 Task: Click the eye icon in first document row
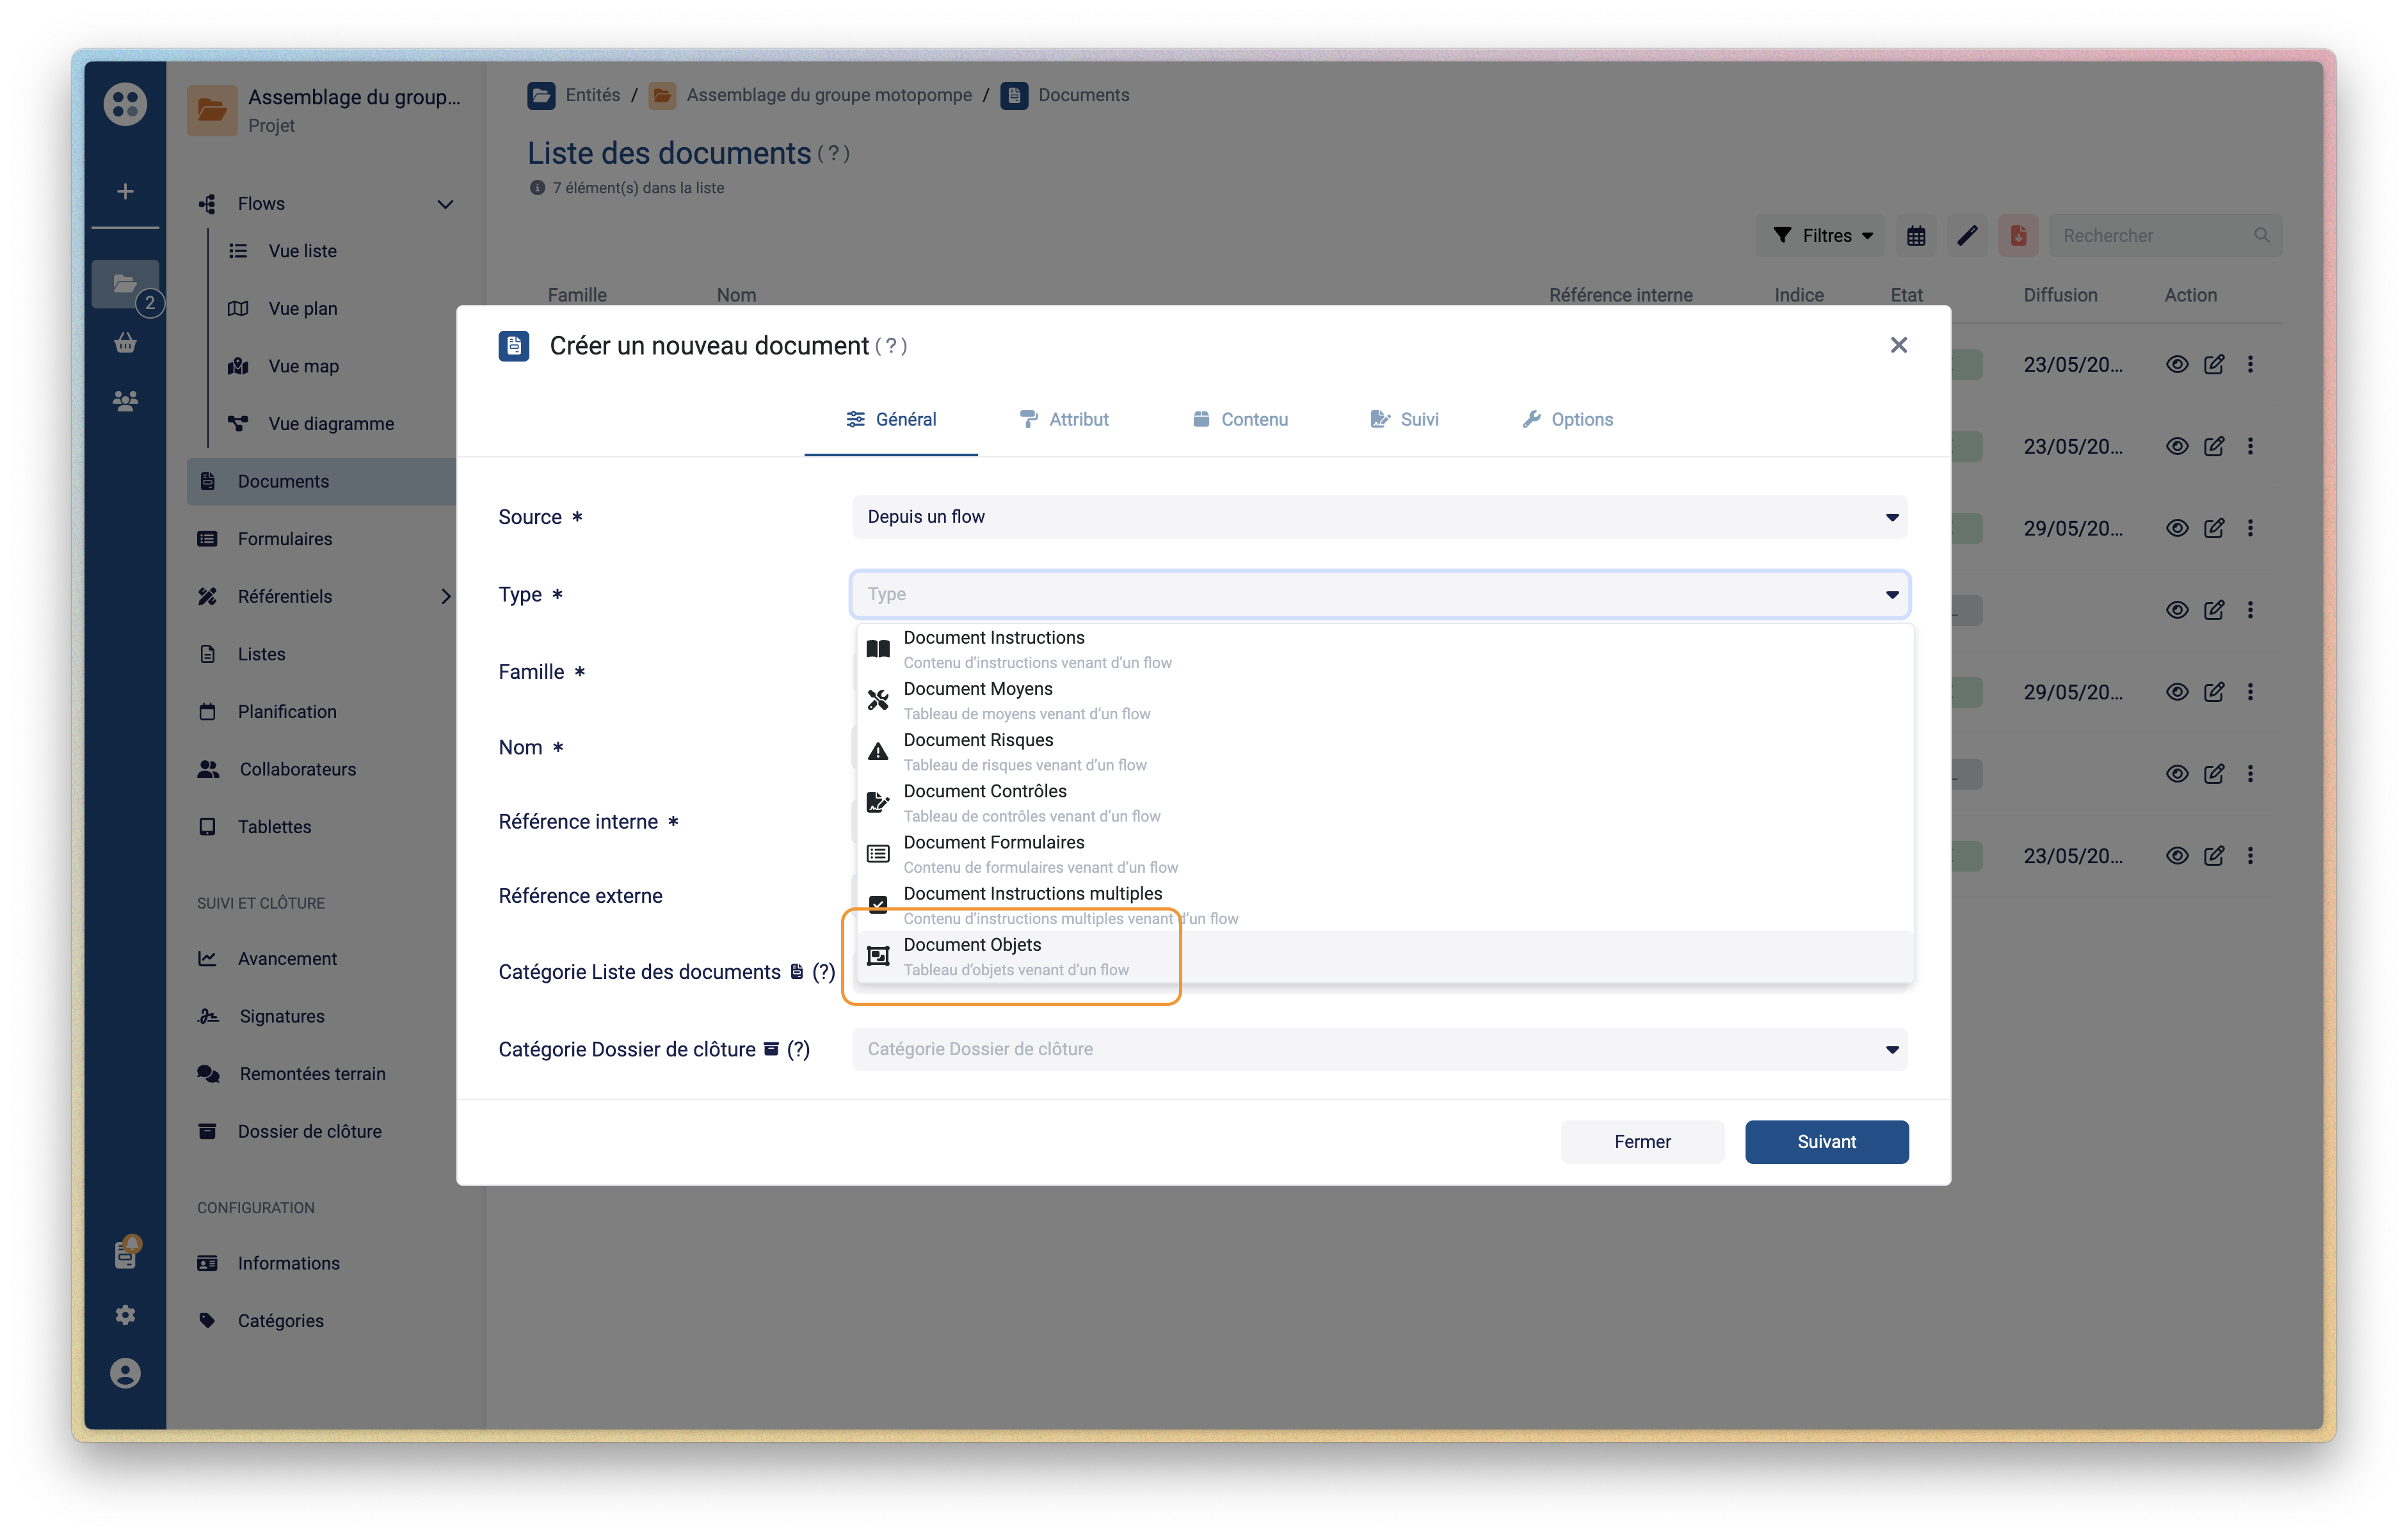coord(2176,364)
